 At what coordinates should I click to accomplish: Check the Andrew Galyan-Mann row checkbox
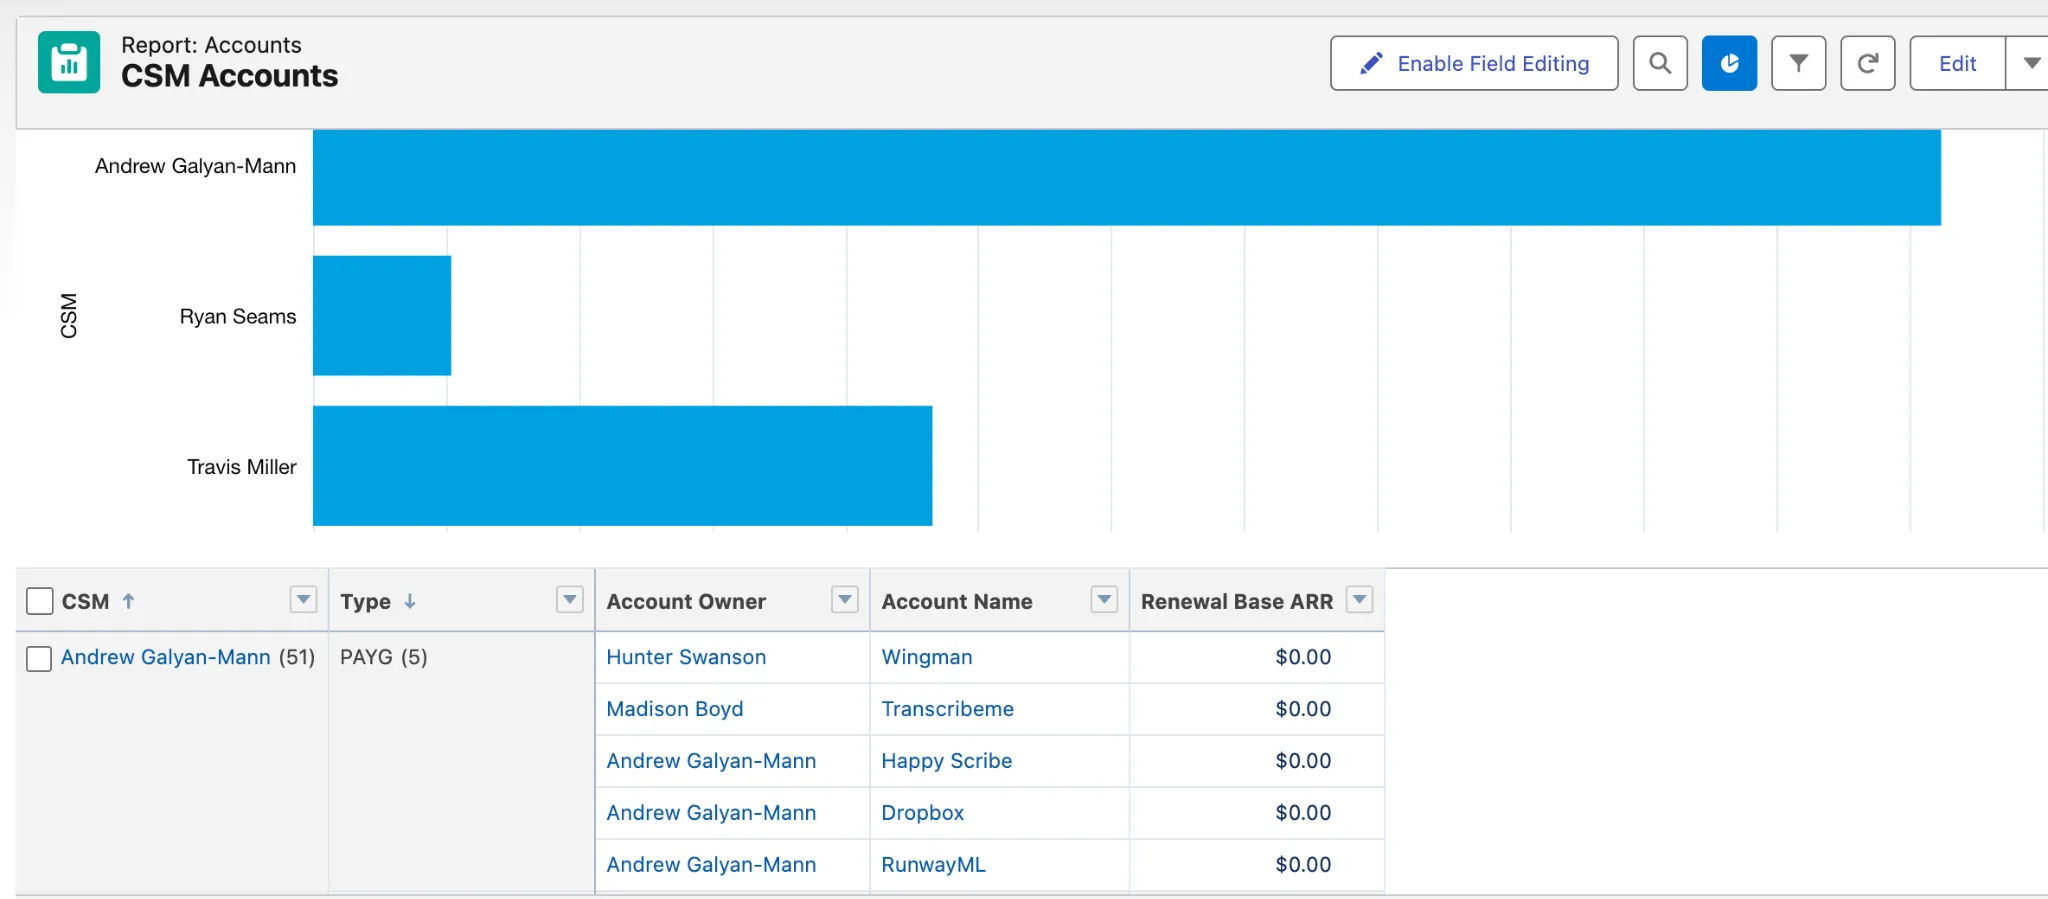pos(39,658)
